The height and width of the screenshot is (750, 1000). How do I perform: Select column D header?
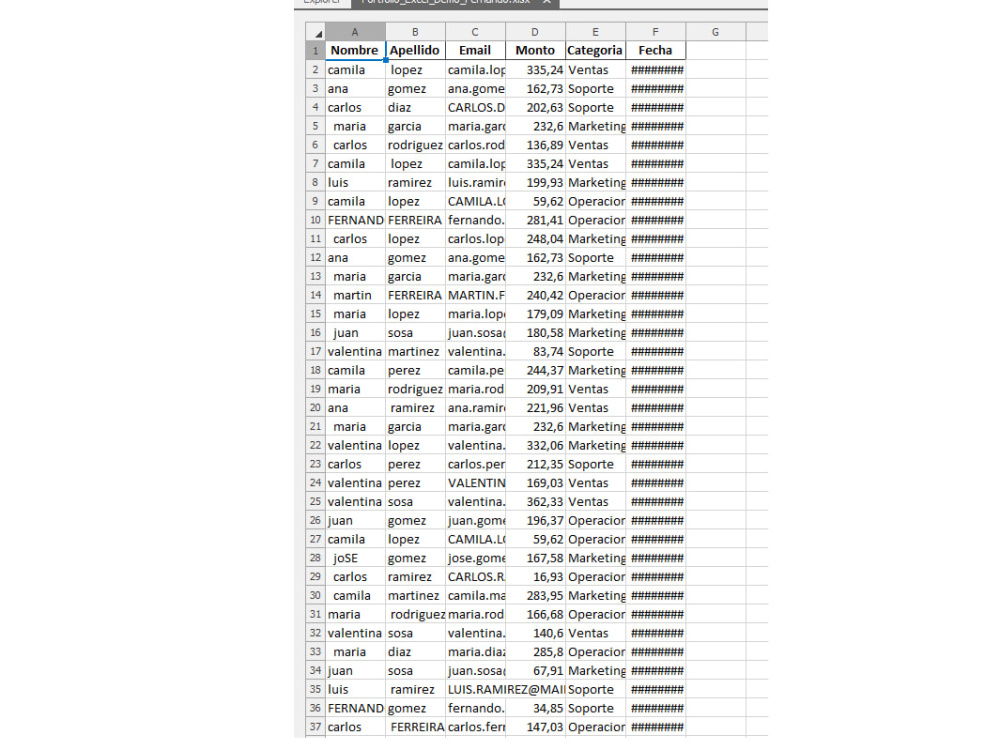point(535,32)
